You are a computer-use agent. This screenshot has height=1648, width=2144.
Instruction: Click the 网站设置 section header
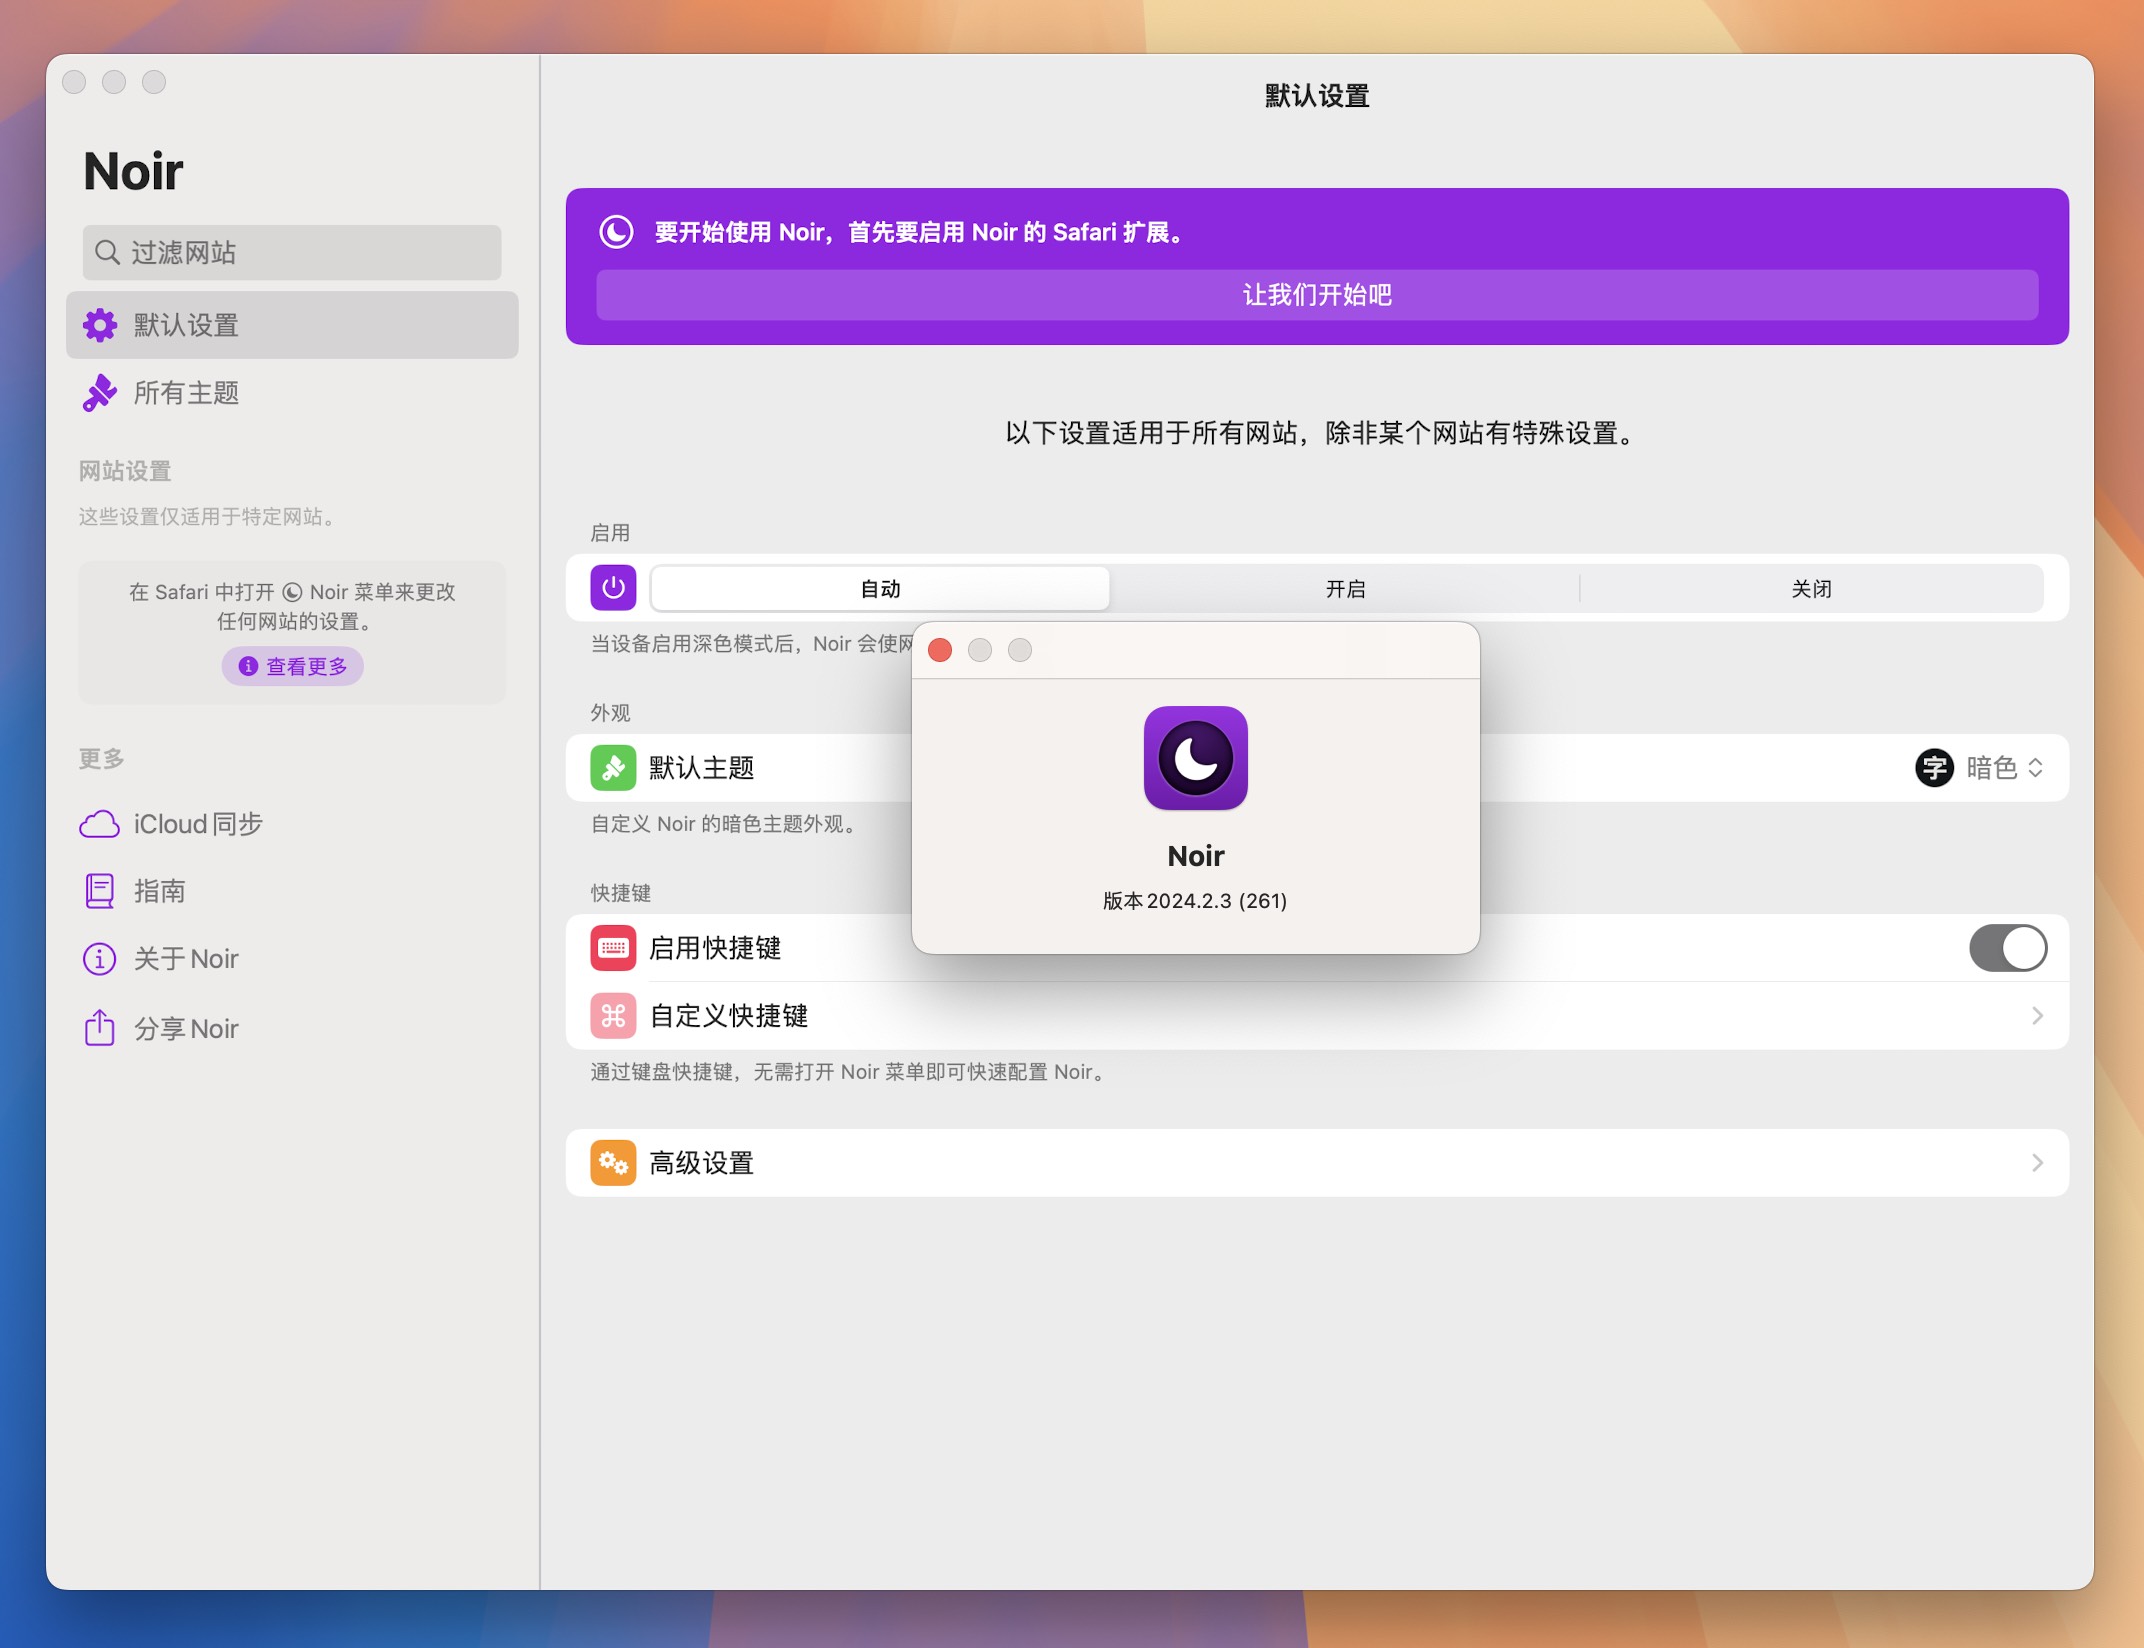tap(125, 471)
